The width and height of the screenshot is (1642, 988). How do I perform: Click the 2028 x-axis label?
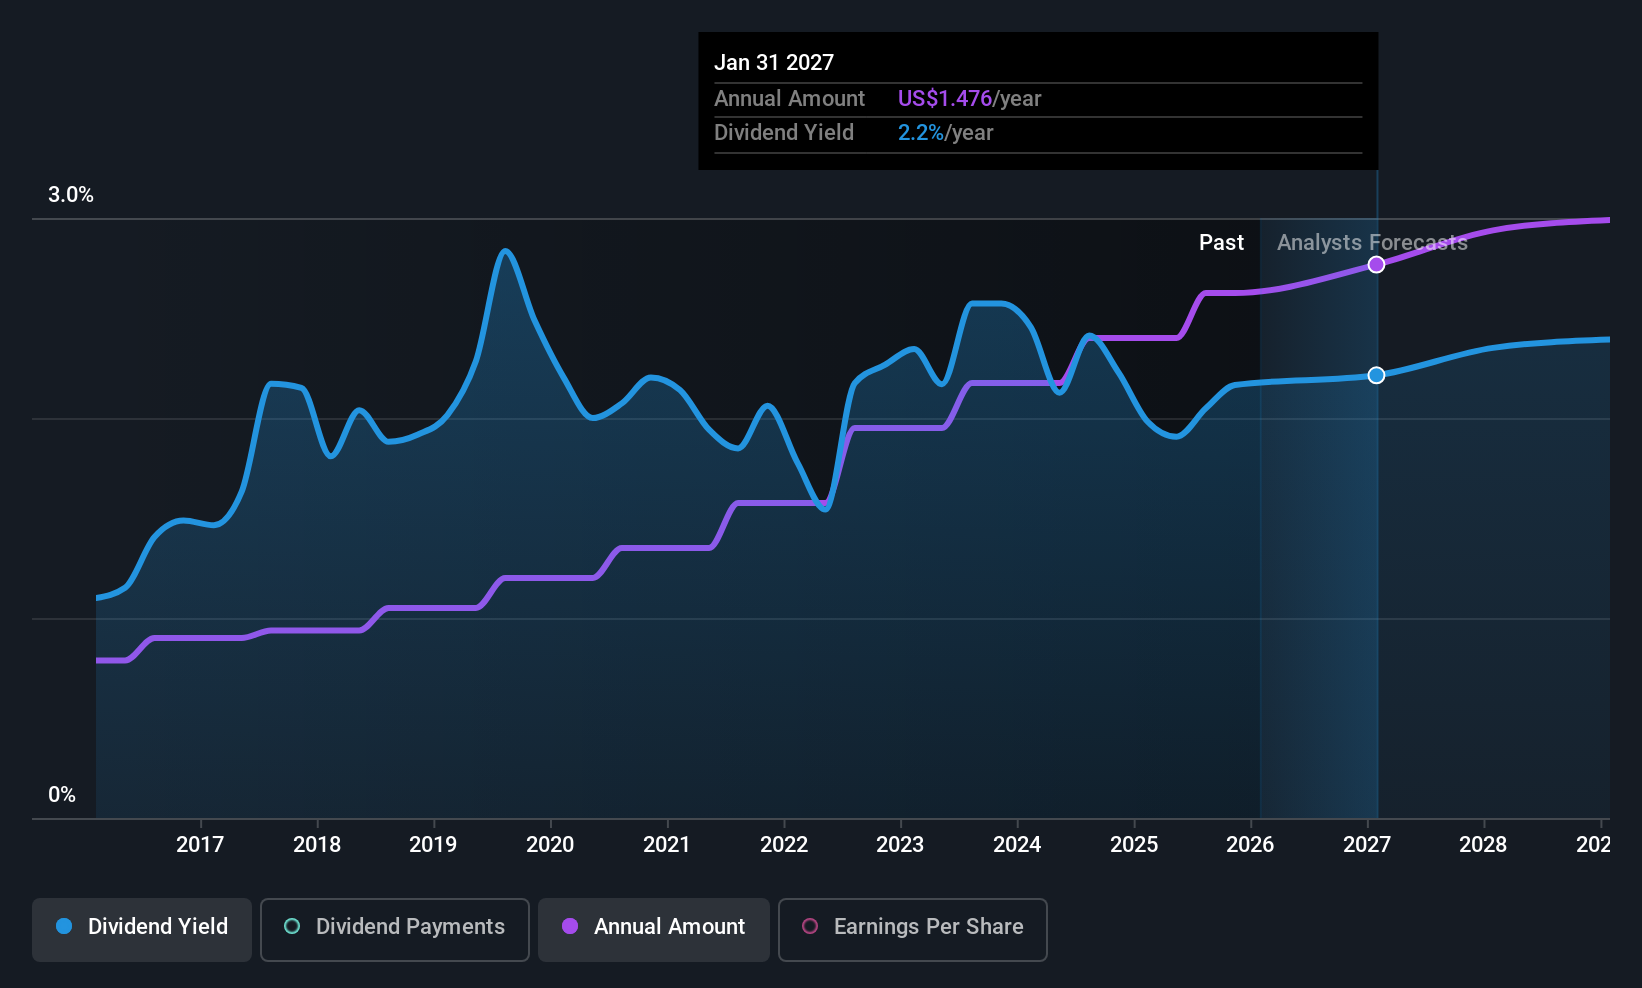pyautogui.click(x=1483, y=844)
